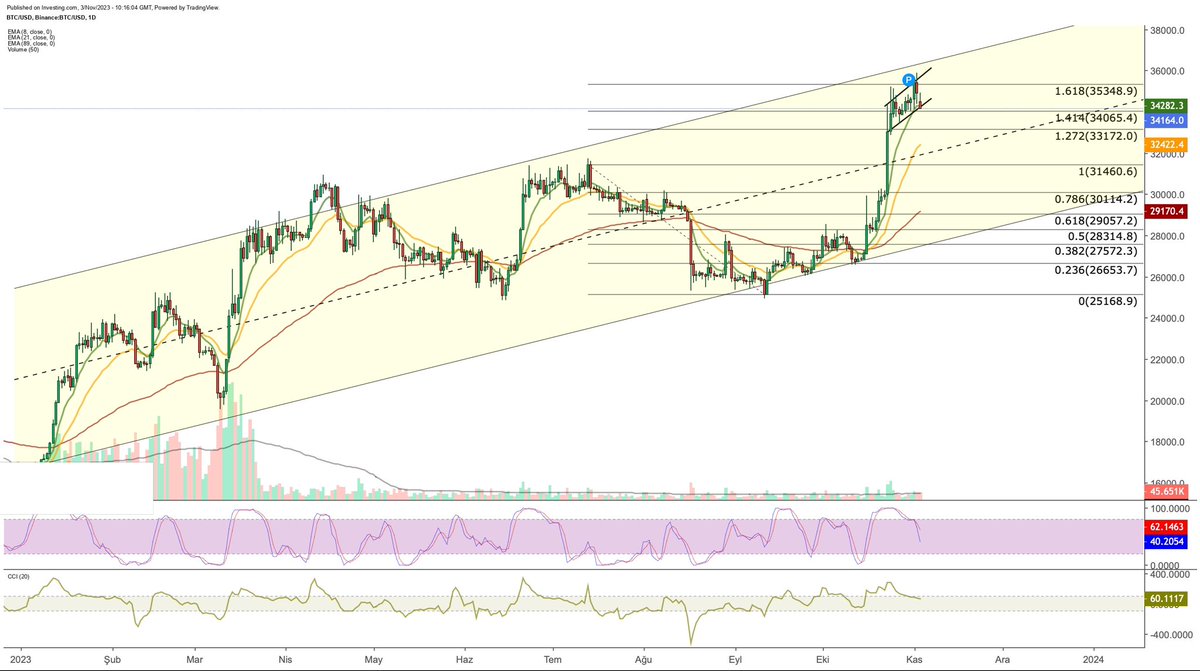Click the orange 32422.4 EMA price tag
Screen dimensions: 1200x671
[1168, 145]
